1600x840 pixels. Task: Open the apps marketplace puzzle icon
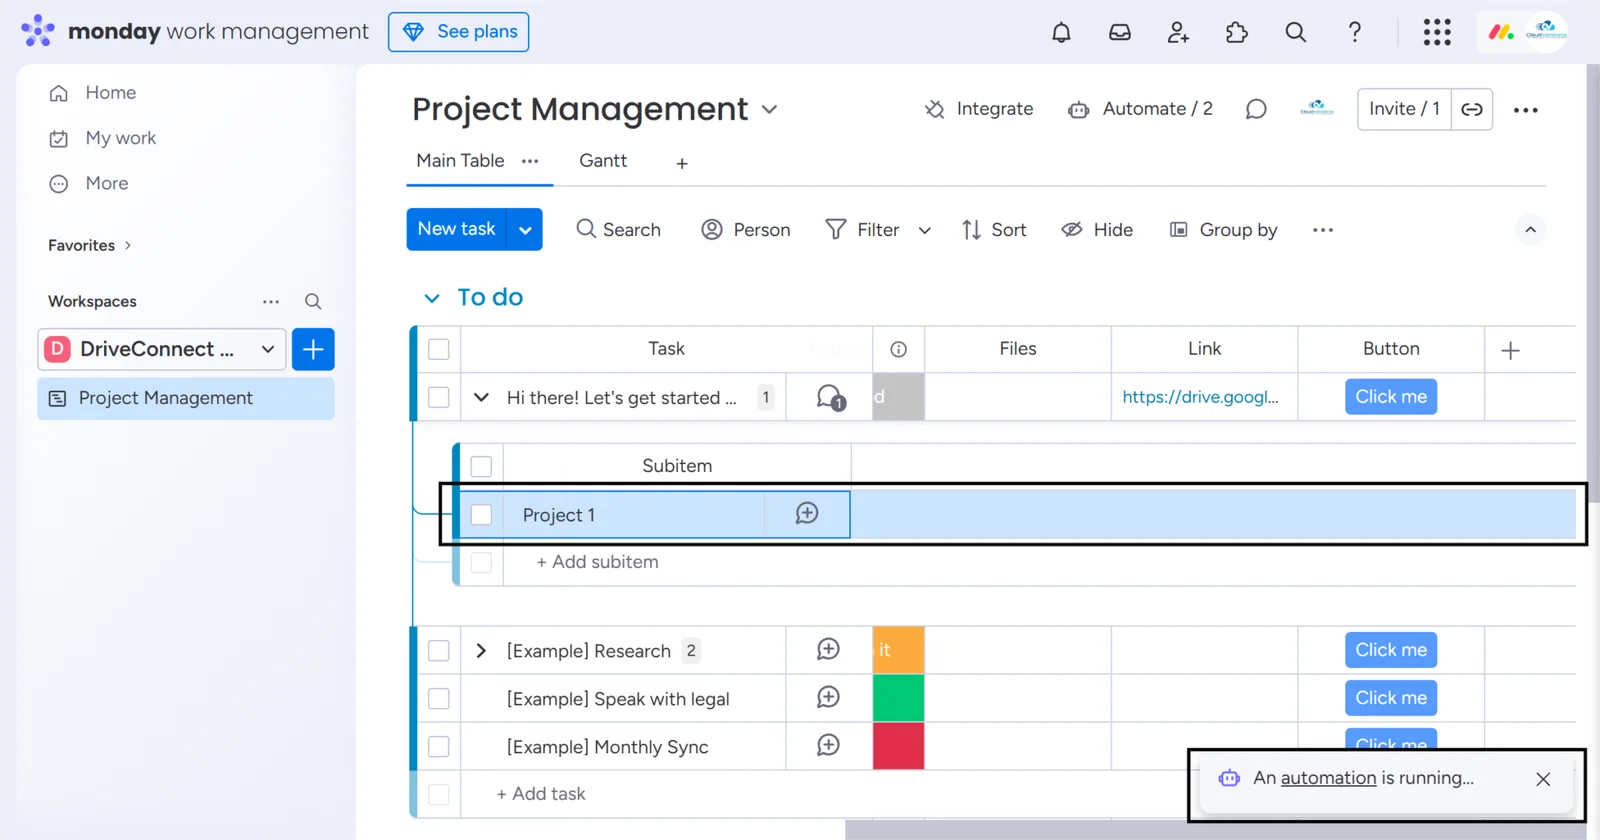[x=1237, y=32]
